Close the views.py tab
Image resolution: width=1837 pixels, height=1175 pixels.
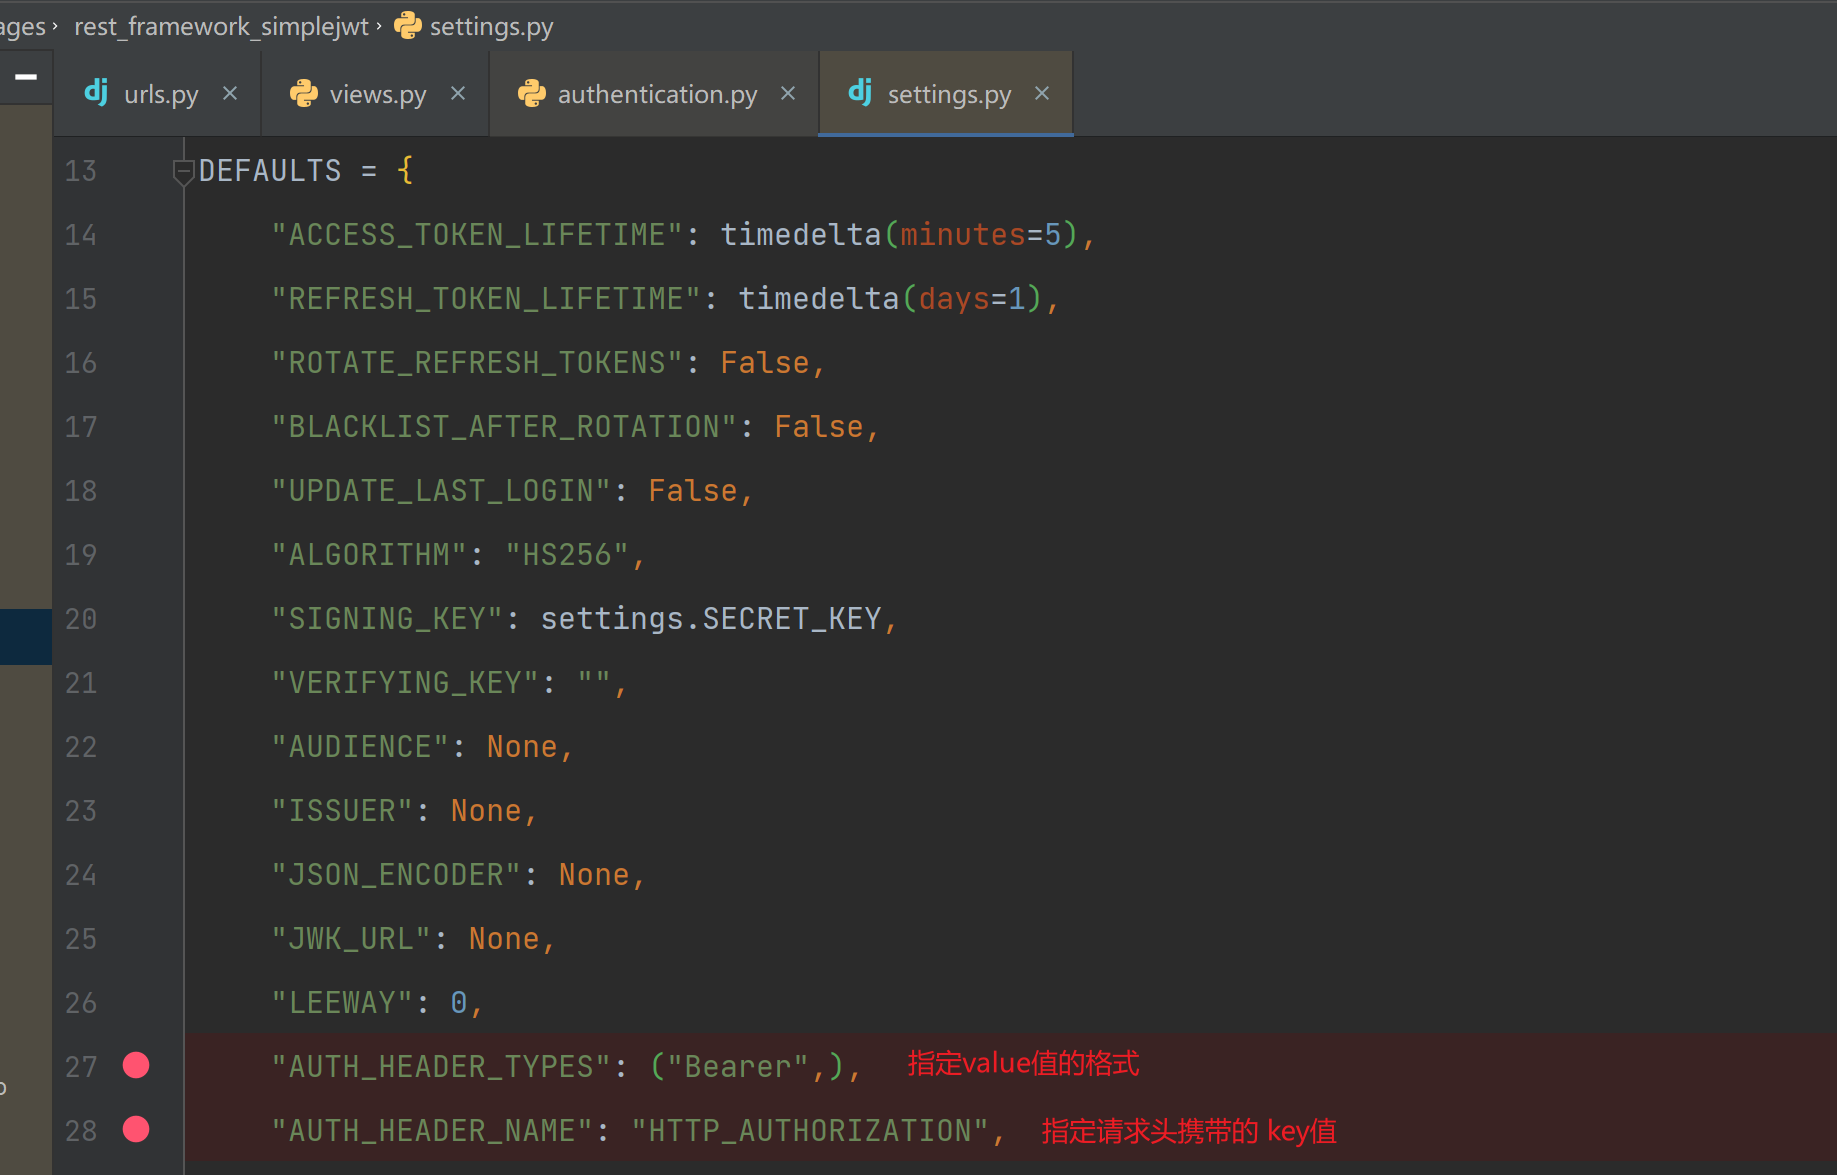pos(458,93)
